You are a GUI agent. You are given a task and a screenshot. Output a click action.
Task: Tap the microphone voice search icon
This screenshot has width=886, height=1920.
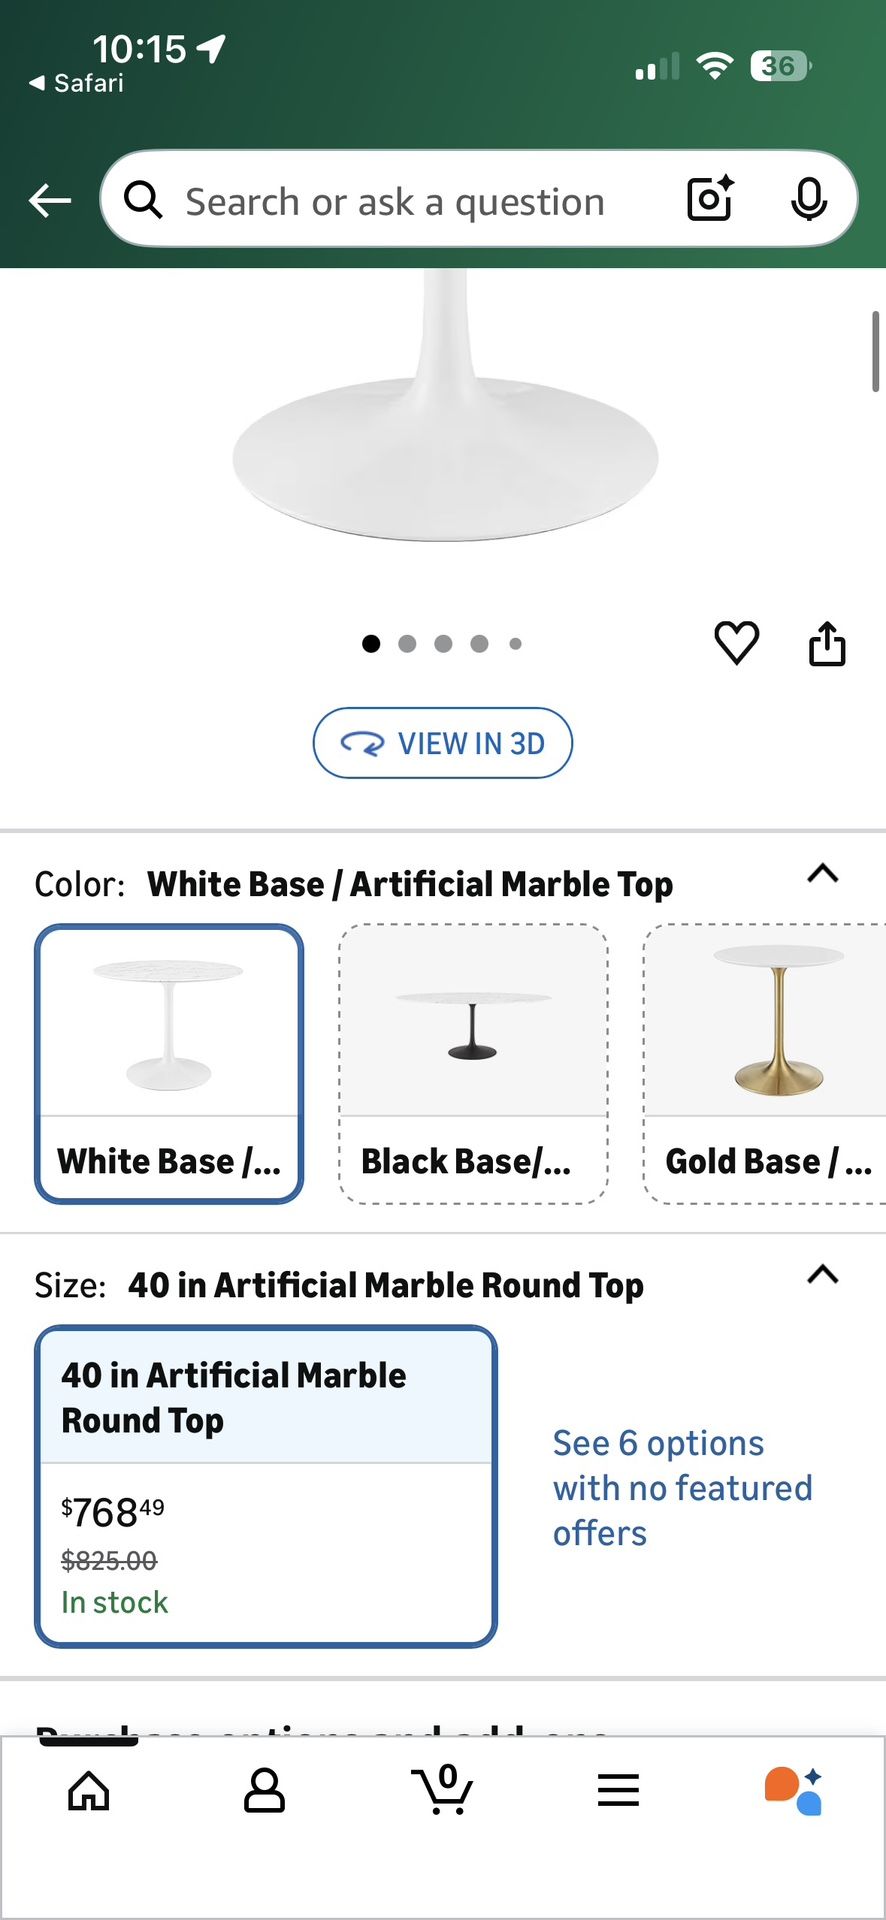(808, 199)
